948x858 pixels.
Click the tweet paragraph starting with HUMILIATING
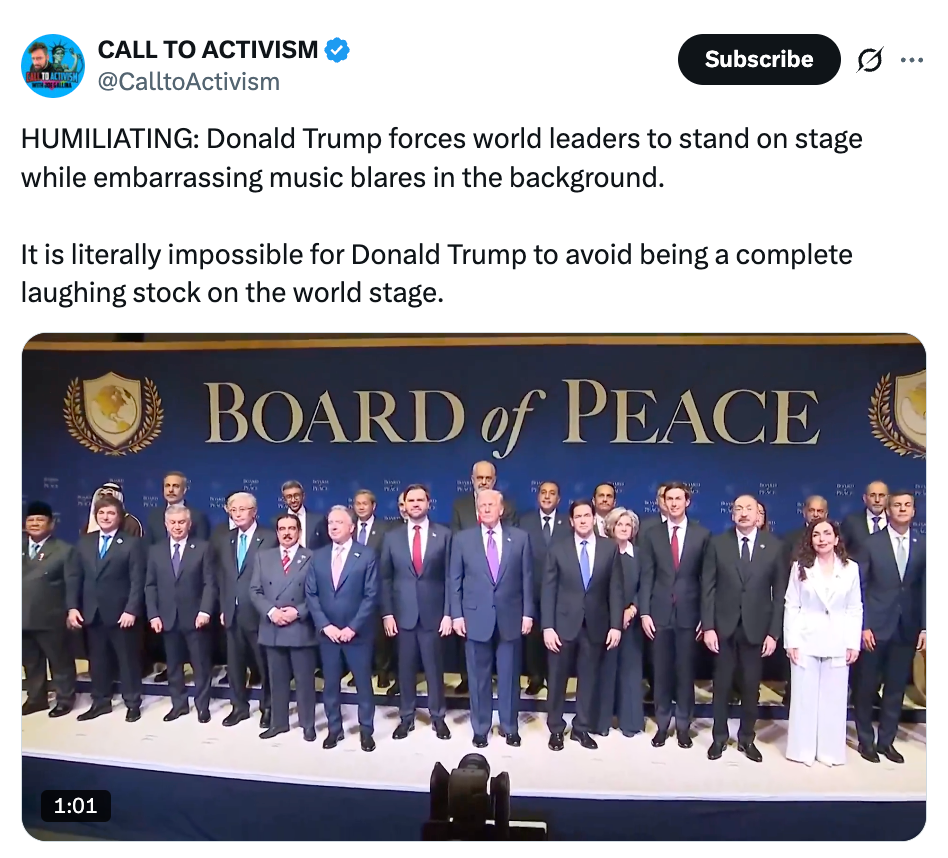click(x=441, y=158)
